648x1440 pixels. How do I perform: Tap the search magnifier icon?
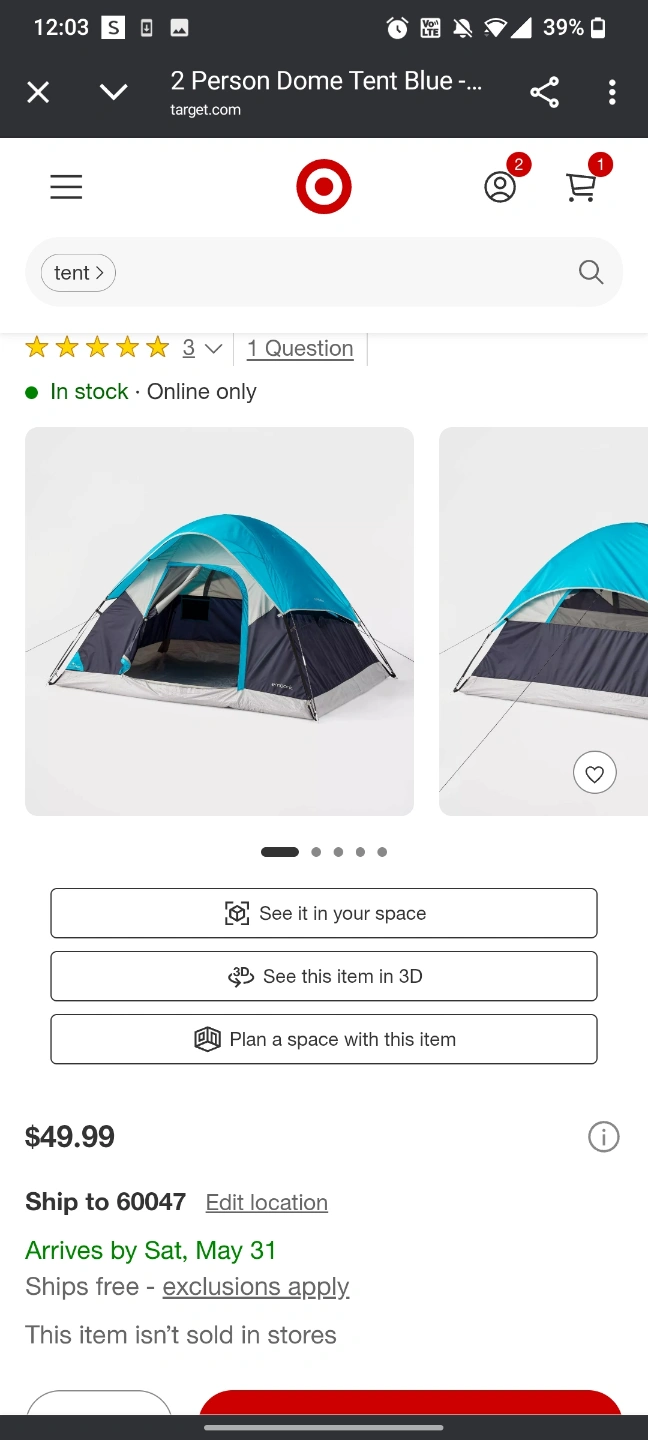591,272
